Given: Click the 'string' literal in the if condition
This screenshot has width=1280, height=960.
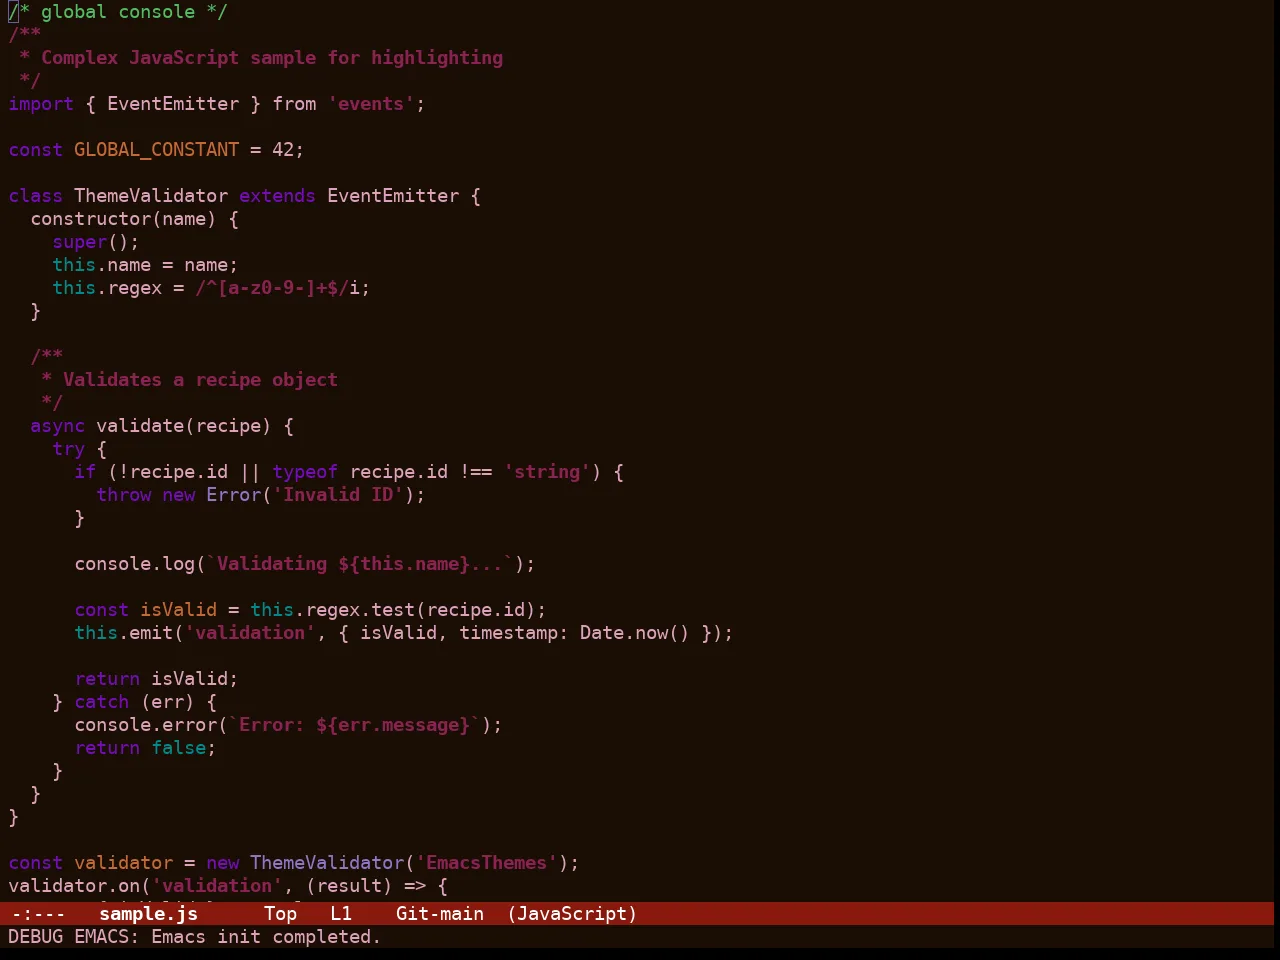Looking at the screenshot, I should [x=547, y=472].
